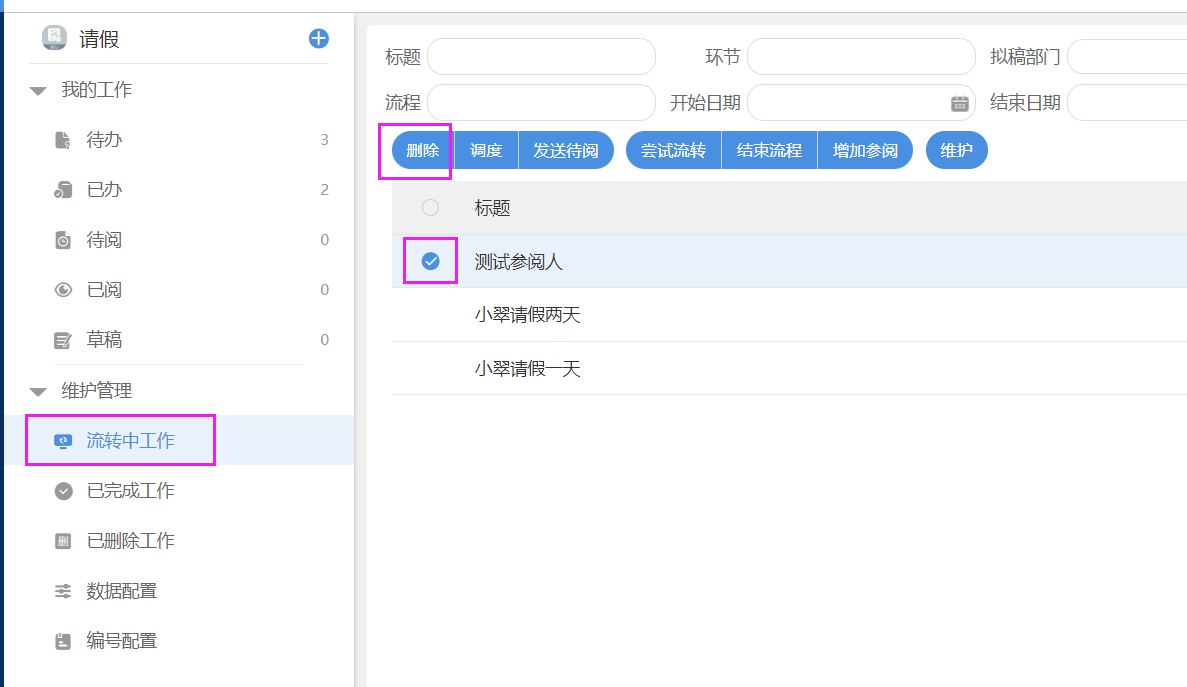The image size is (1187, 687).
Task: Click the 已完成工作 checkmark icon
Action: (x=64, y=491)
